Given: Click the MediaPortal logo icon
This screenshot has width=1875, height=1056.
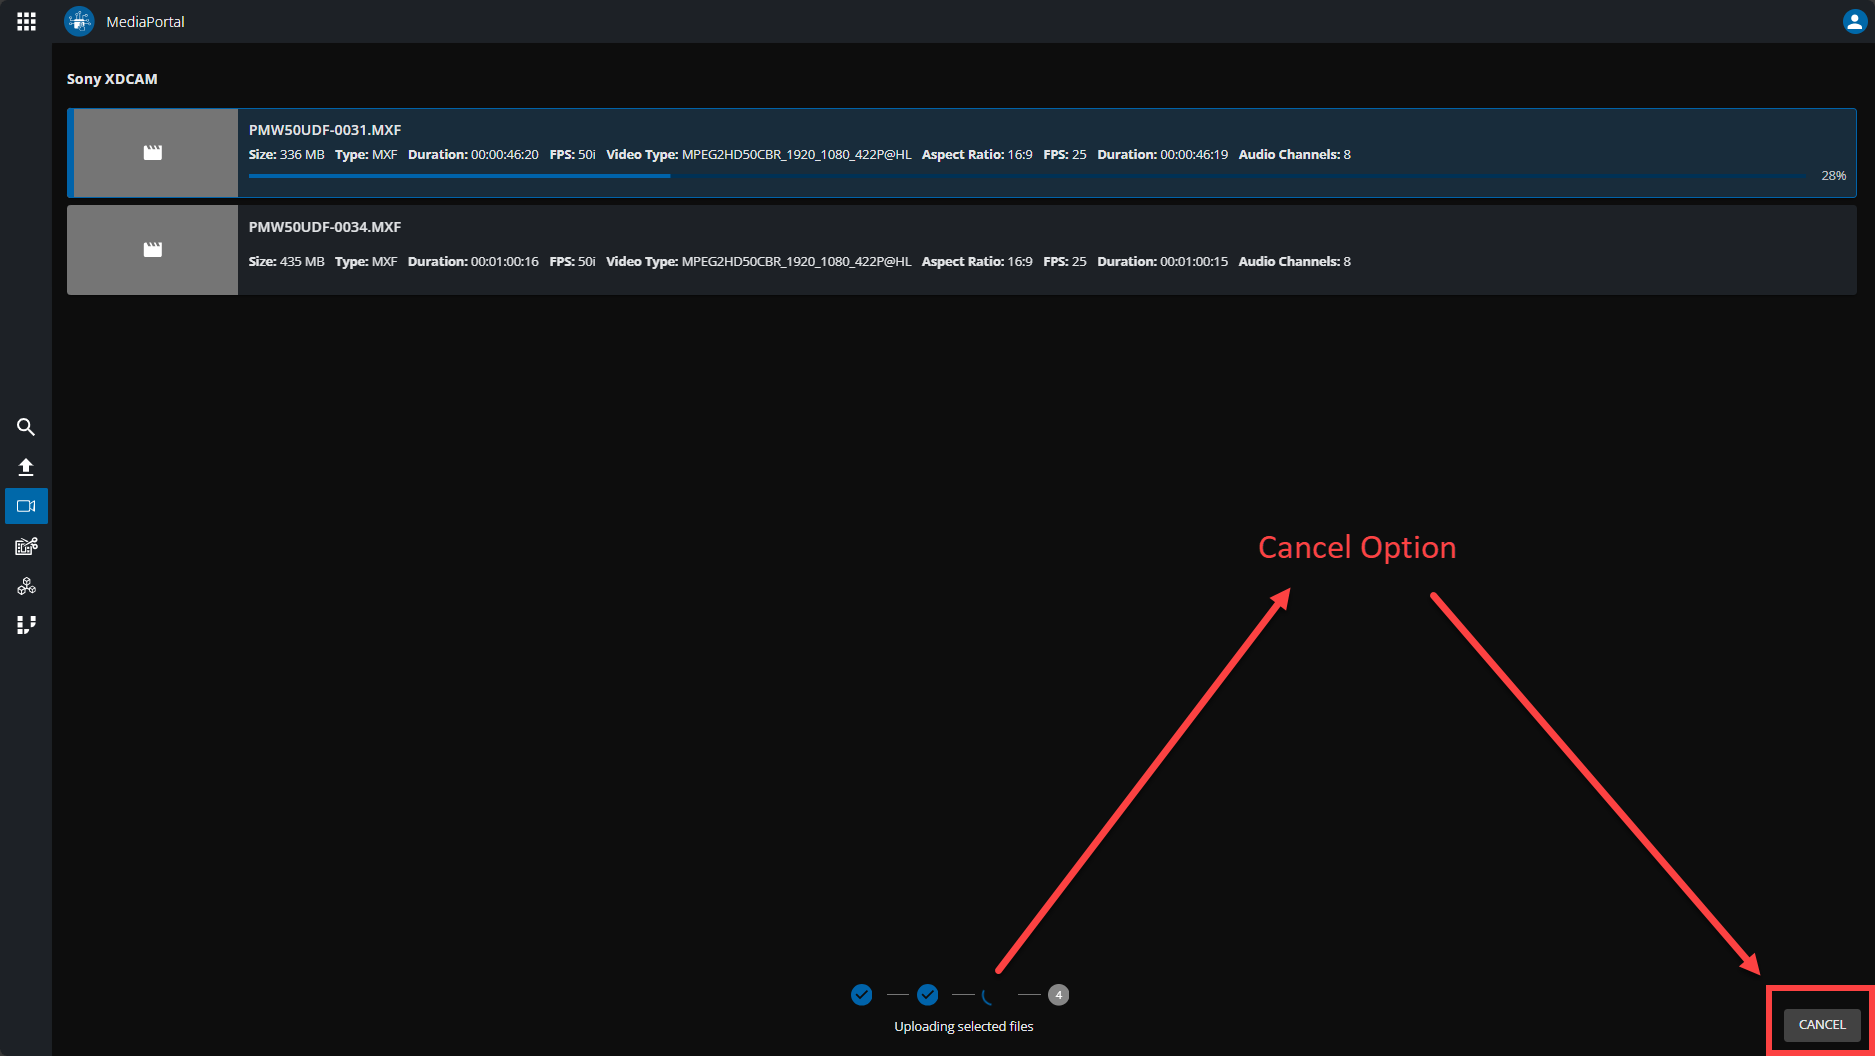Looking at the screenshot, I should pos(79,21).
